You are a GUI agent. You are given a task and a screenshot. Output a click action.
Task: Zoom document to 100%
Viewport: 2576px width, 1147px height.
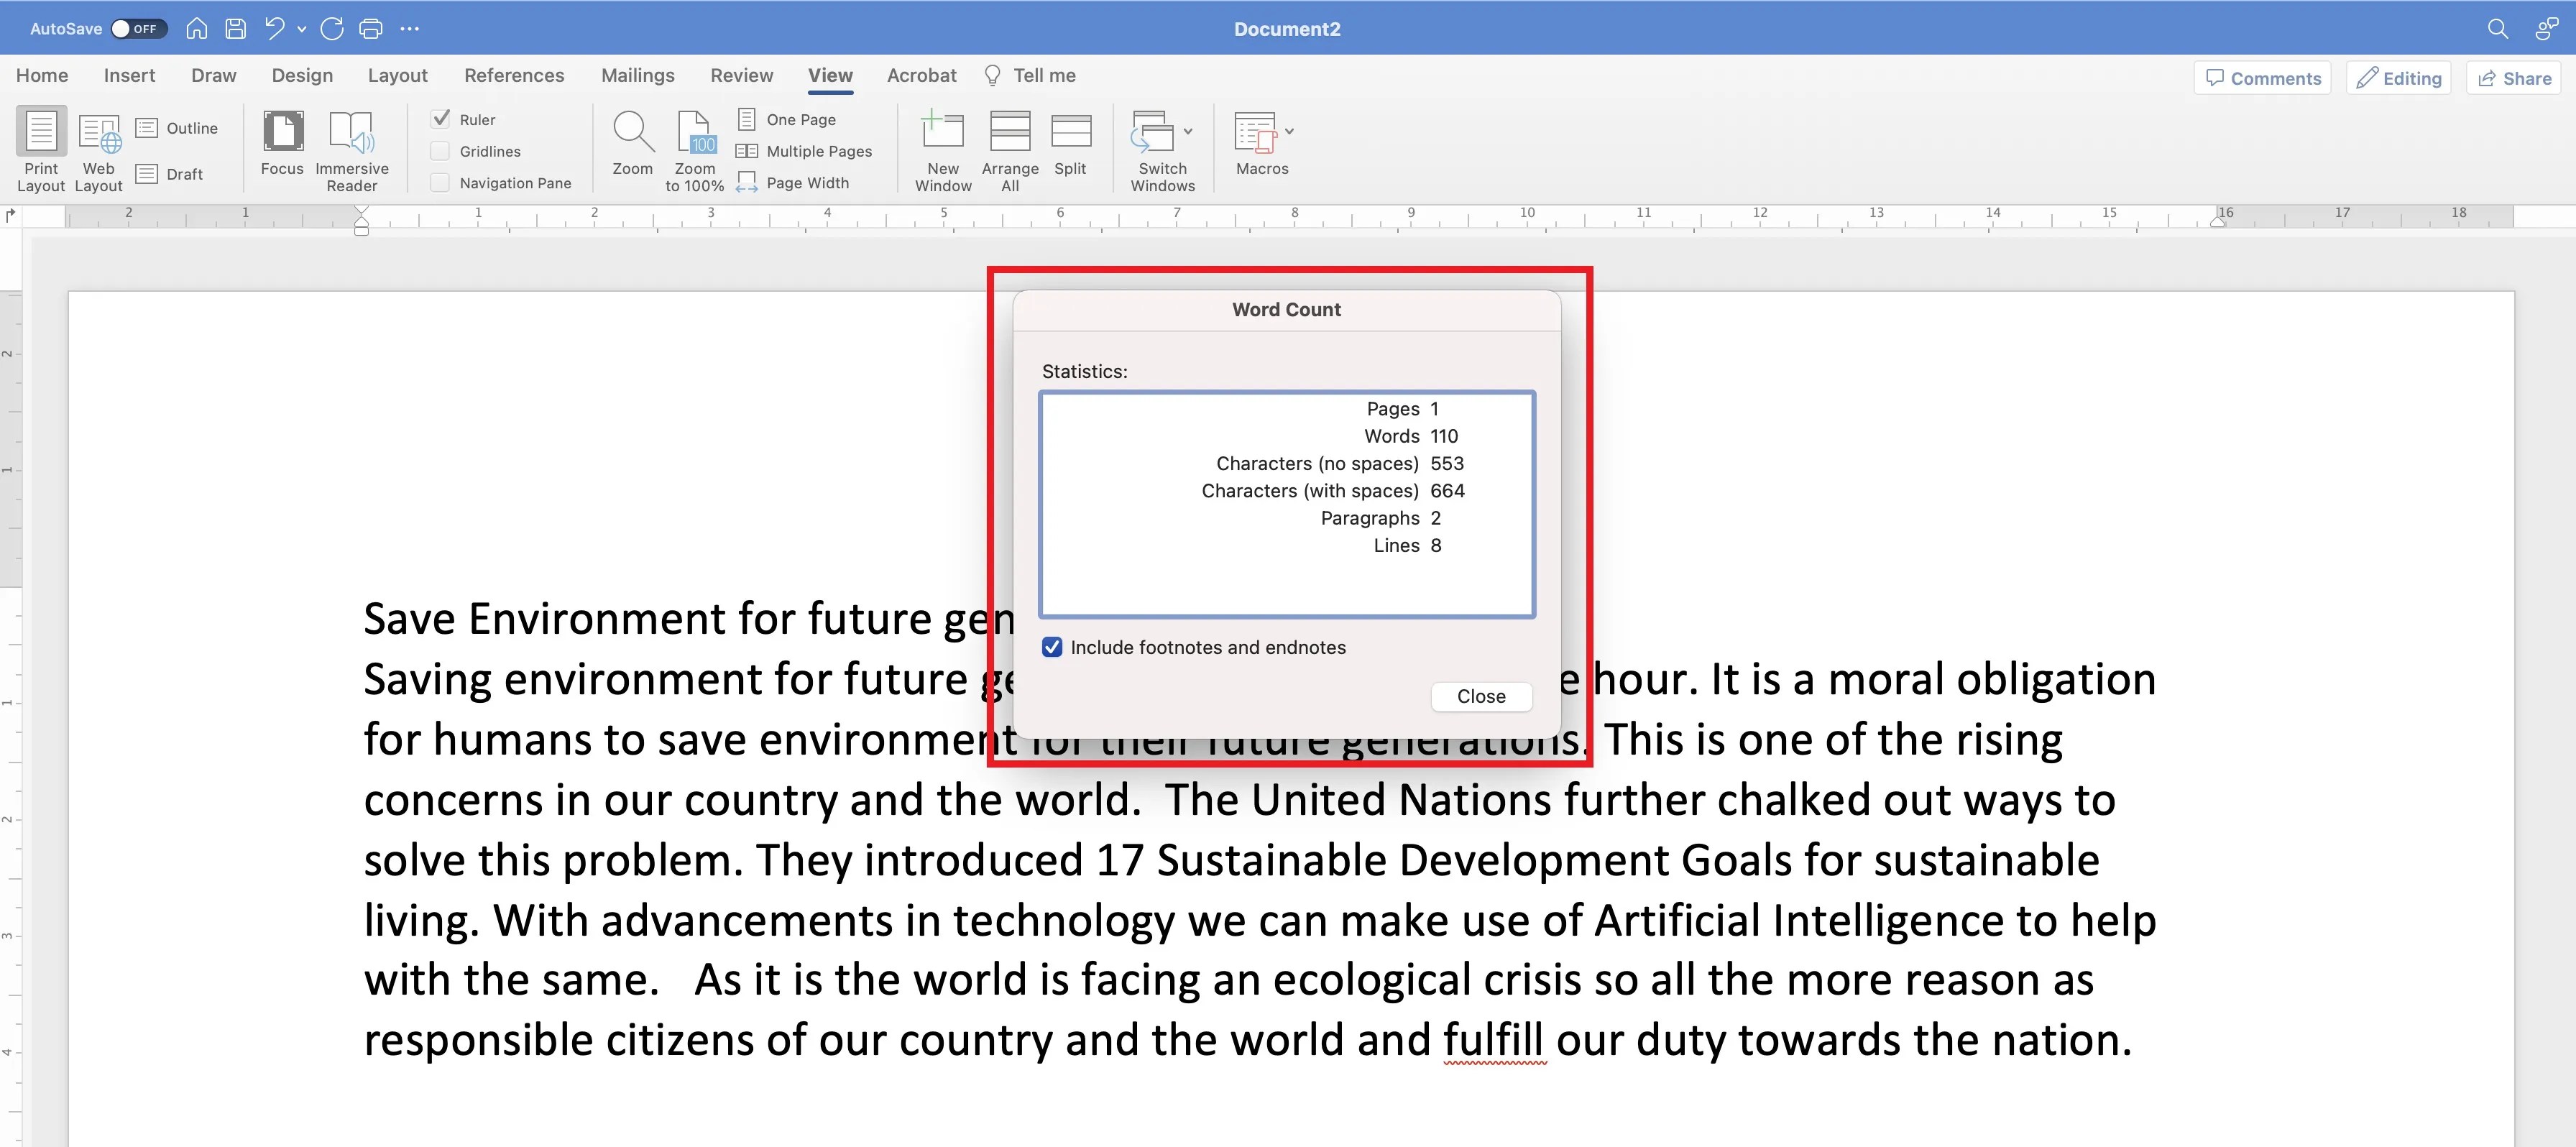pos(695,148)
